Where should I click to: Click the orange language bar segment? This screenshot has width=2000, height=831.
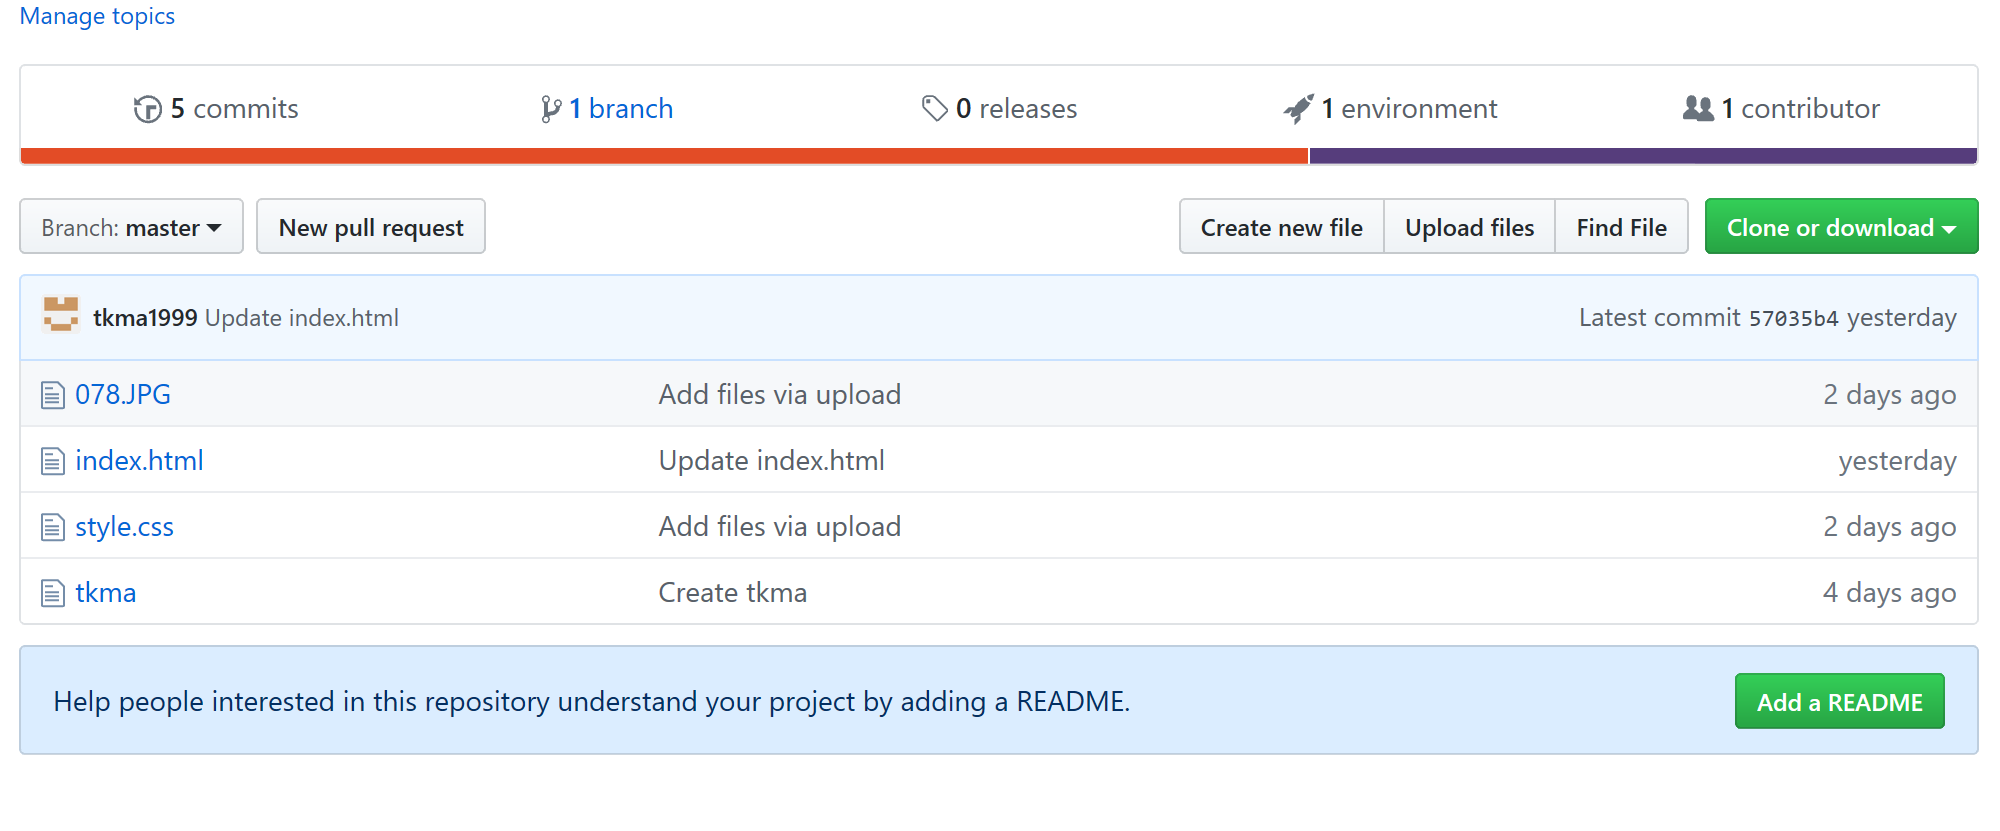(x=664, y=156)
